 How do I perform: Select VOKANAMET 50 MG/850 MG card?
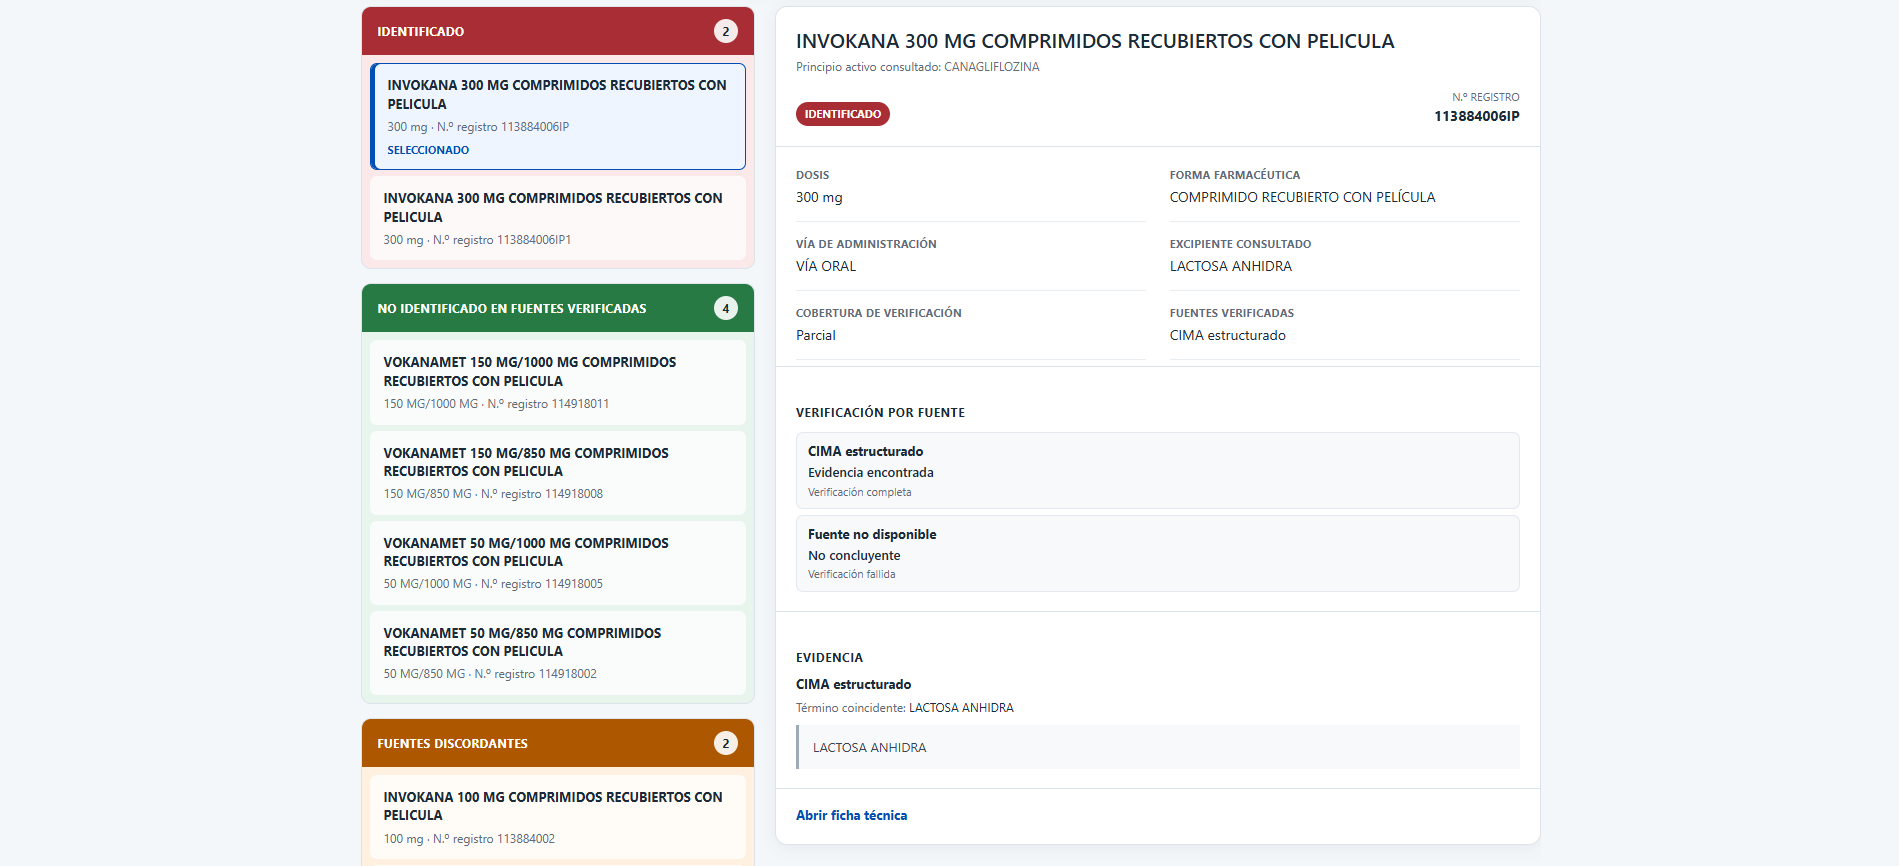pos(558,653)
